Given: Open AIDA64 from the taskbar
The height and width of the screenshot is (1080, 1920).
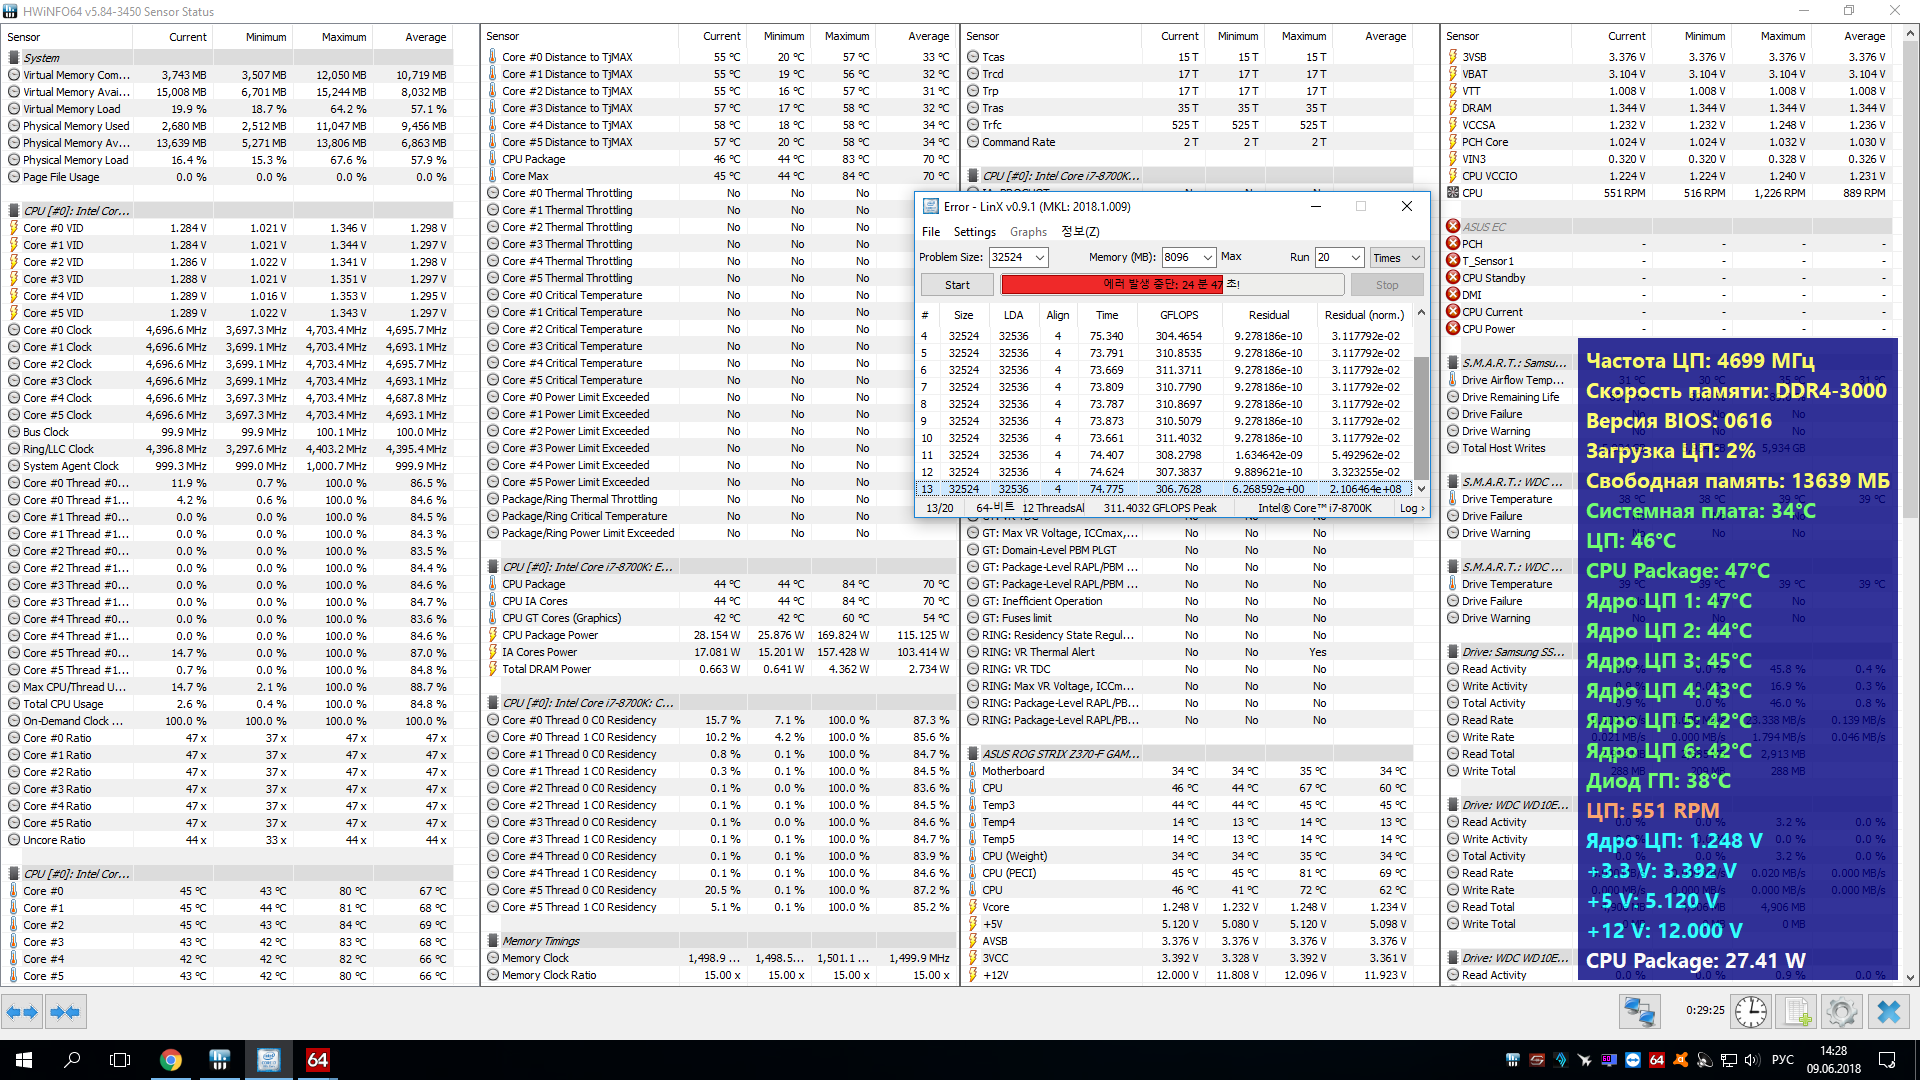Looking at the screenshot, I should click(317, 1060).
